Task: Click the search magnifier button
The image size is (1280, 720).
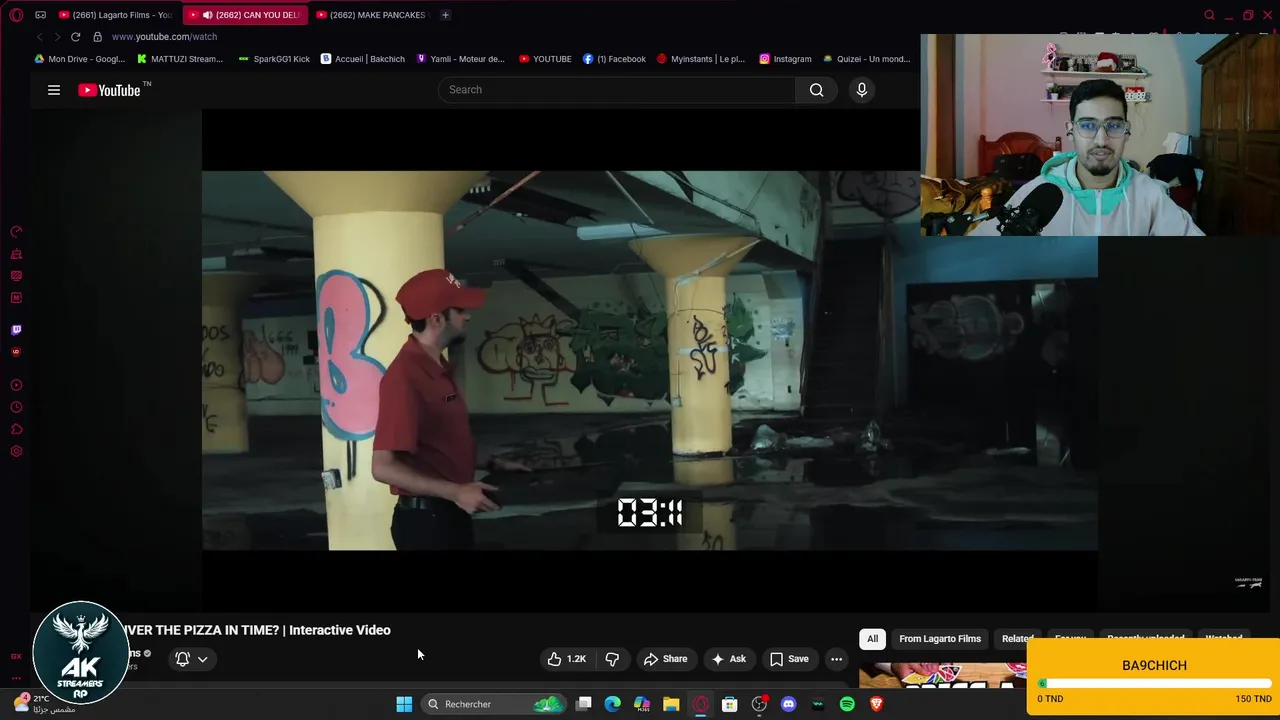Action: coord(817,90)
